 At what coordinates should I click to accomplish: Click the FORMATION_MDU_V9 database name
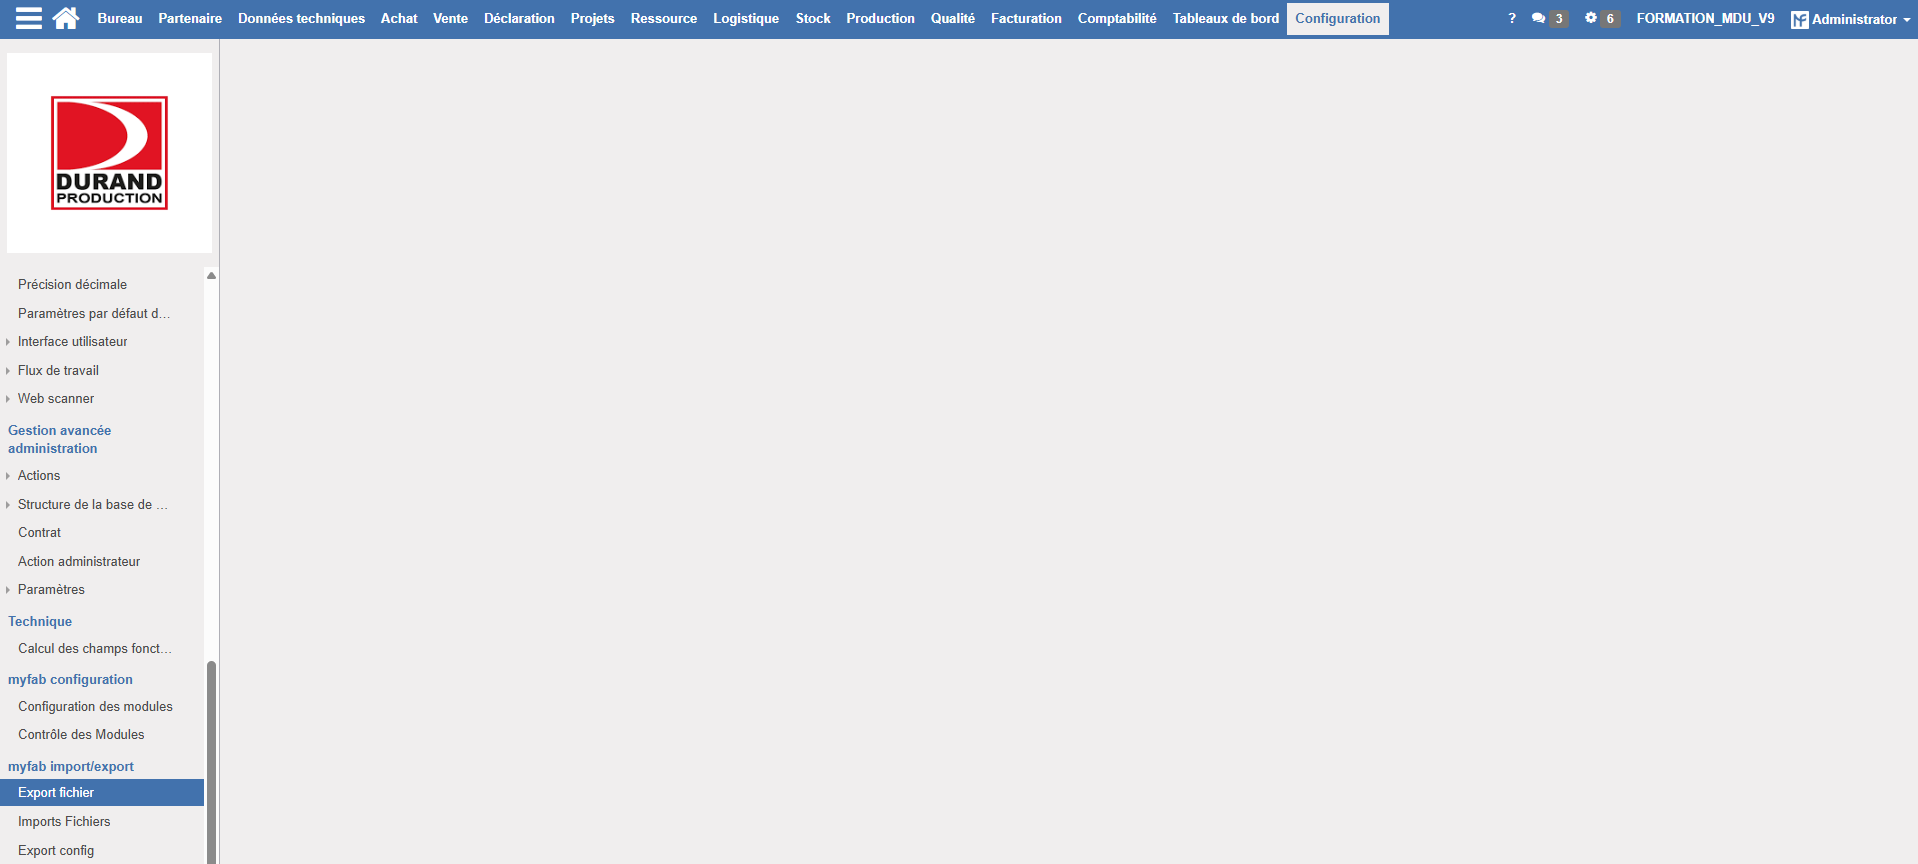(1705, 19)
